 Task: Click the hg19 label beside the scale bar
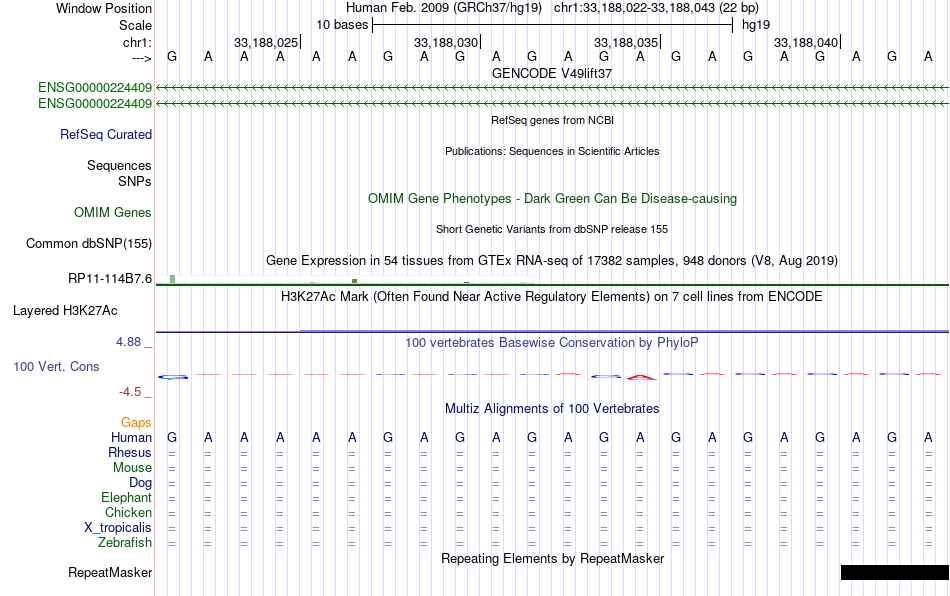pyautogui.click(x=756, y=25)
